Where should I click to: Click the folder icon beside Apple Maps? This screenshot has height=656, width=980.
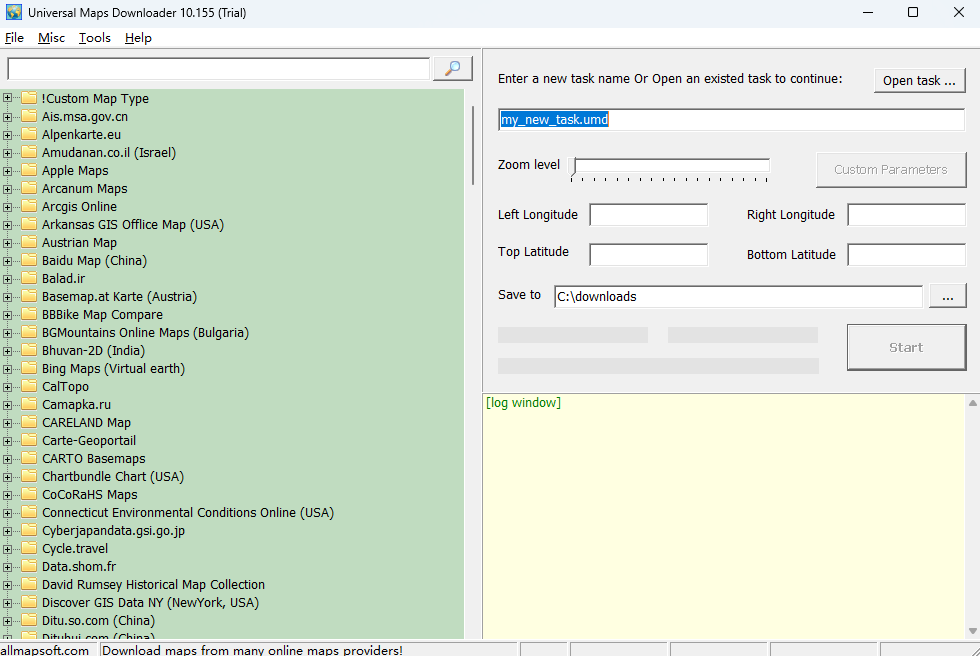[28, 170]
